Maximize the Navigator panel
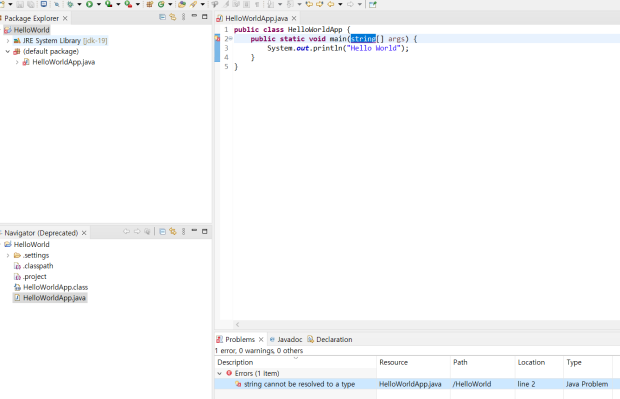The image size is (620, 399). tap(204, 231)
